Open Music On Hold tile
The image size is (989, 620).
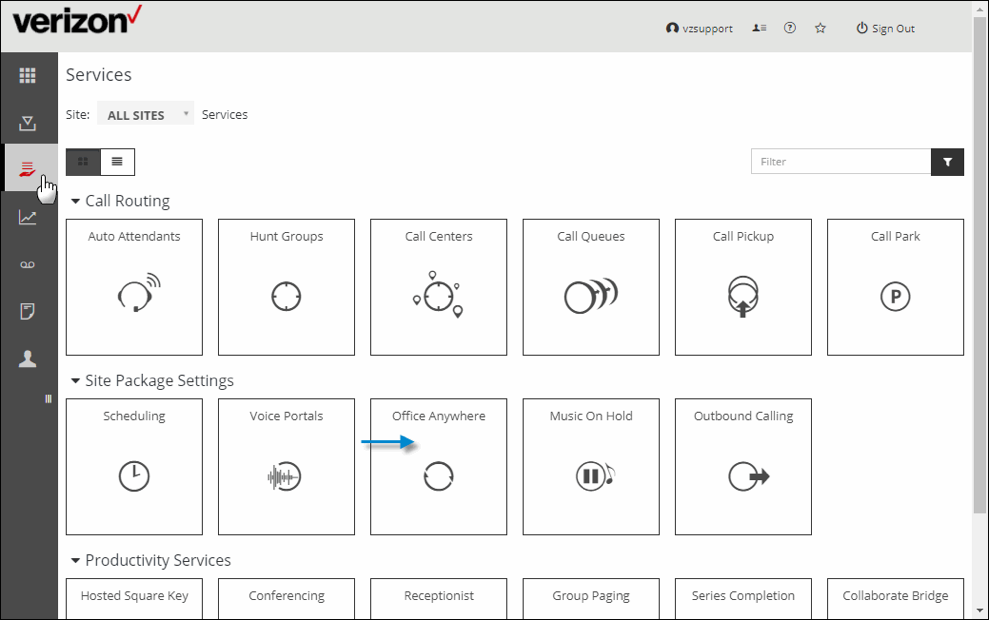coord(590,467)
